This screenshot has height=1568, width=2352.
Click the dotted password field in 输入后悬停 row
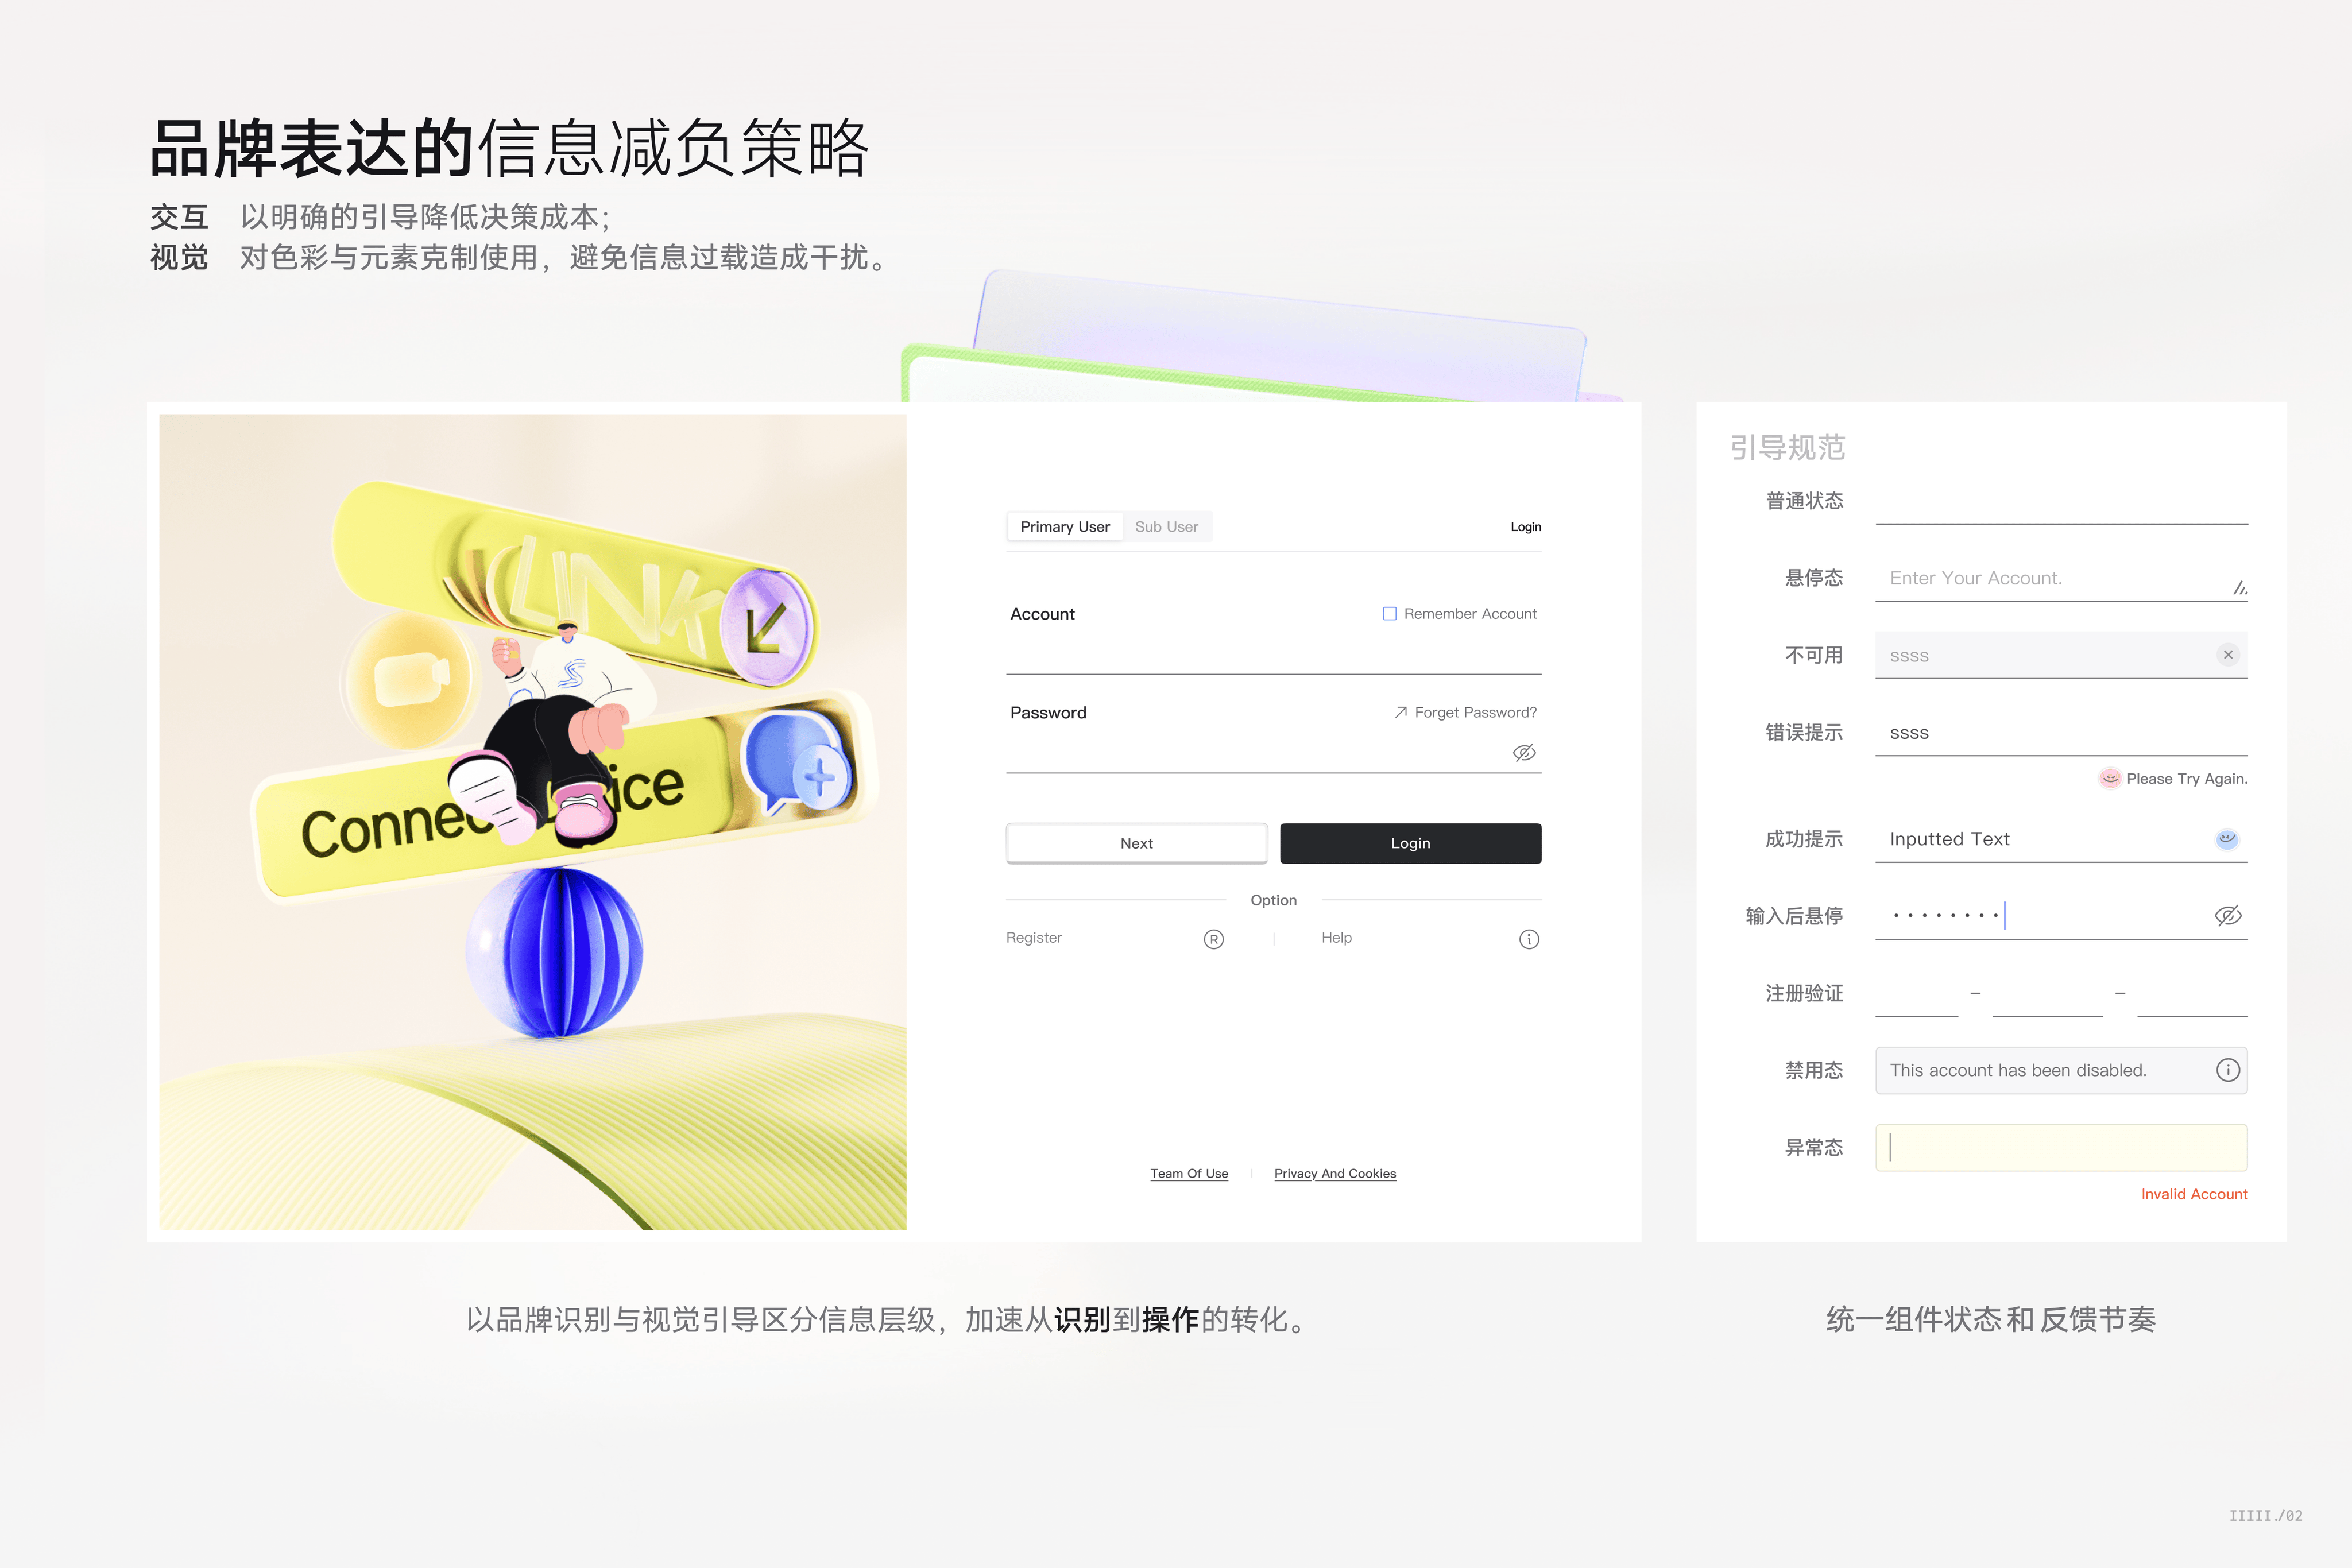(2061, 916)
